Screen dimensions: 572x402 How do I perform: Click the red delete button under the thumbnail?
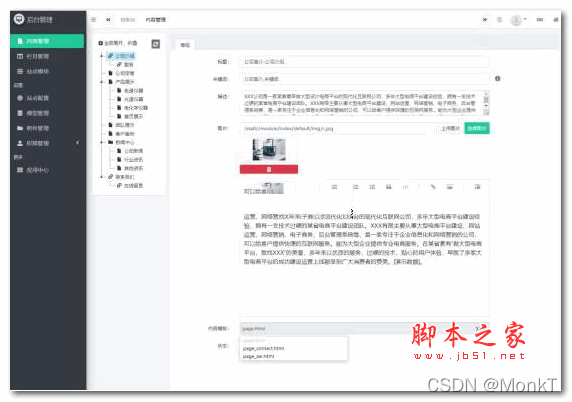point(269,169)
